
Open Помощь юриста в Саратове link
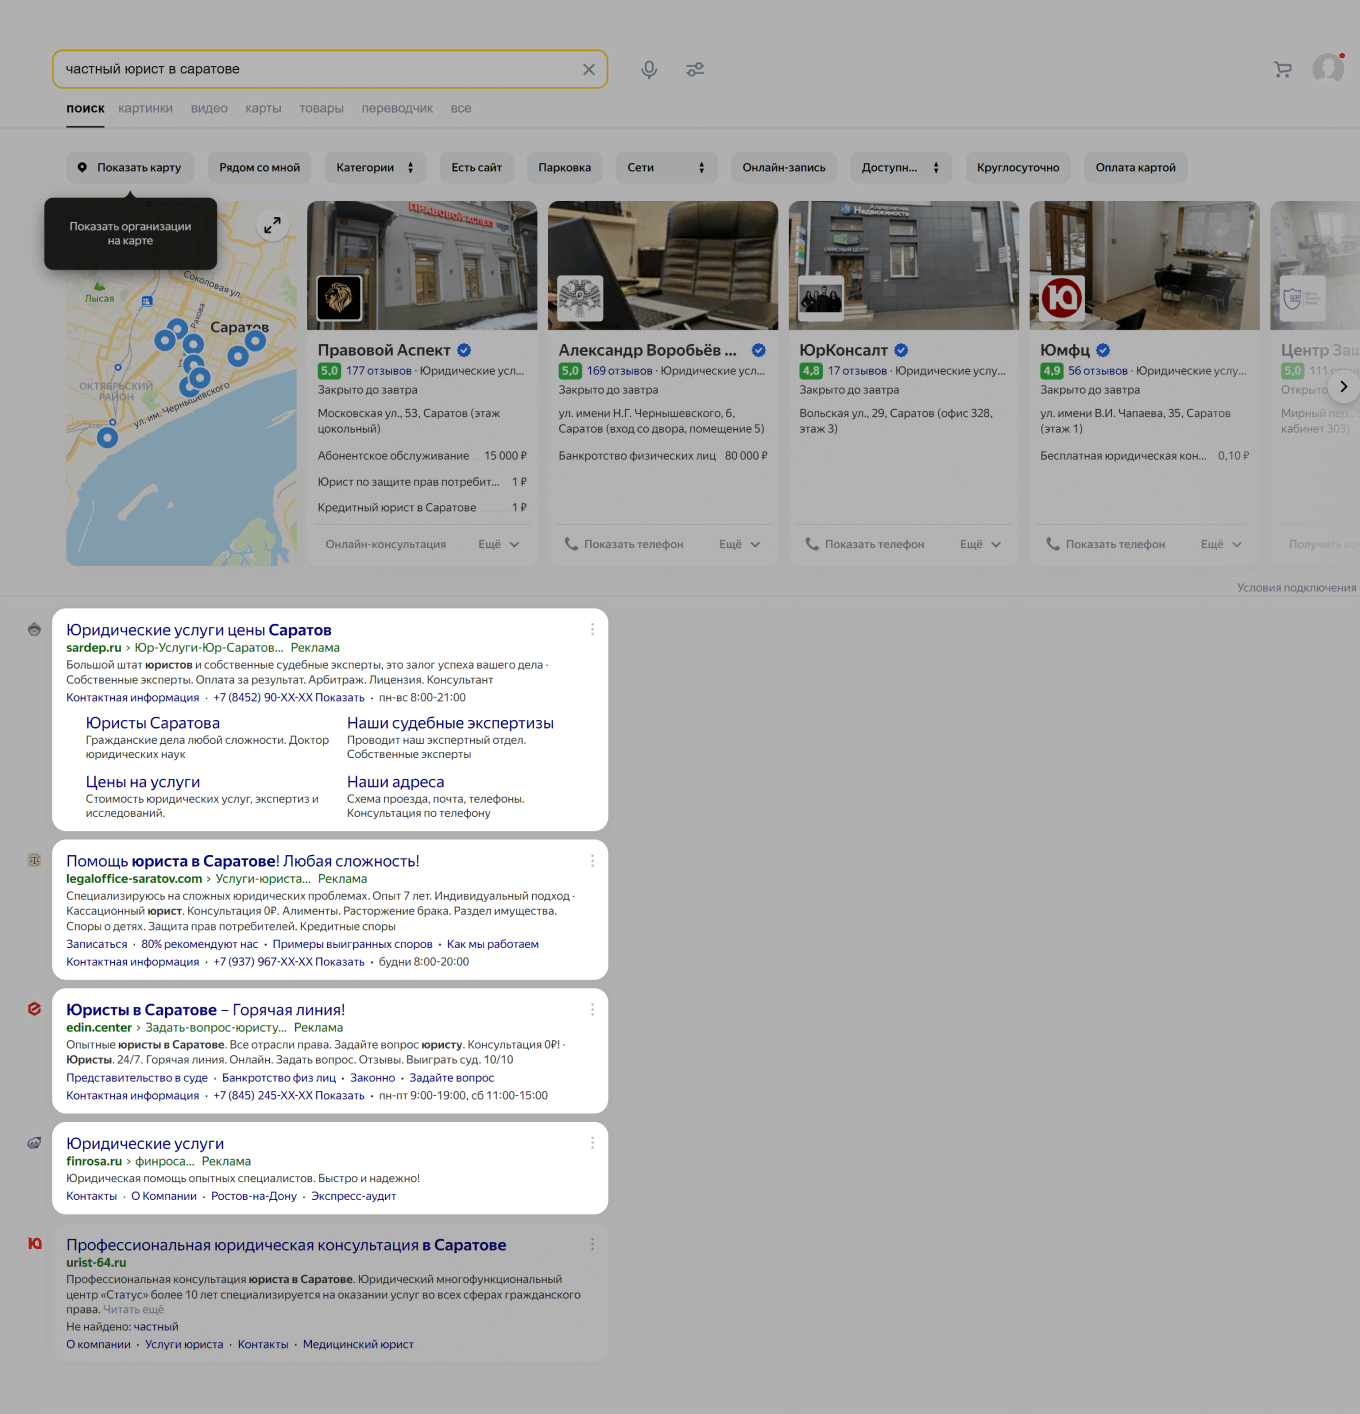243,861
